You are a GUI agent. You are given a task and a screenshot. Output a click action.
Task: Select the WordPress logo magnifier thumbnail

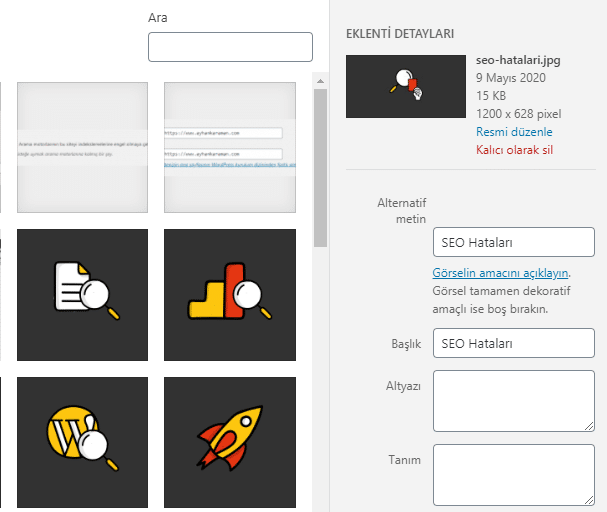point(82,442)
